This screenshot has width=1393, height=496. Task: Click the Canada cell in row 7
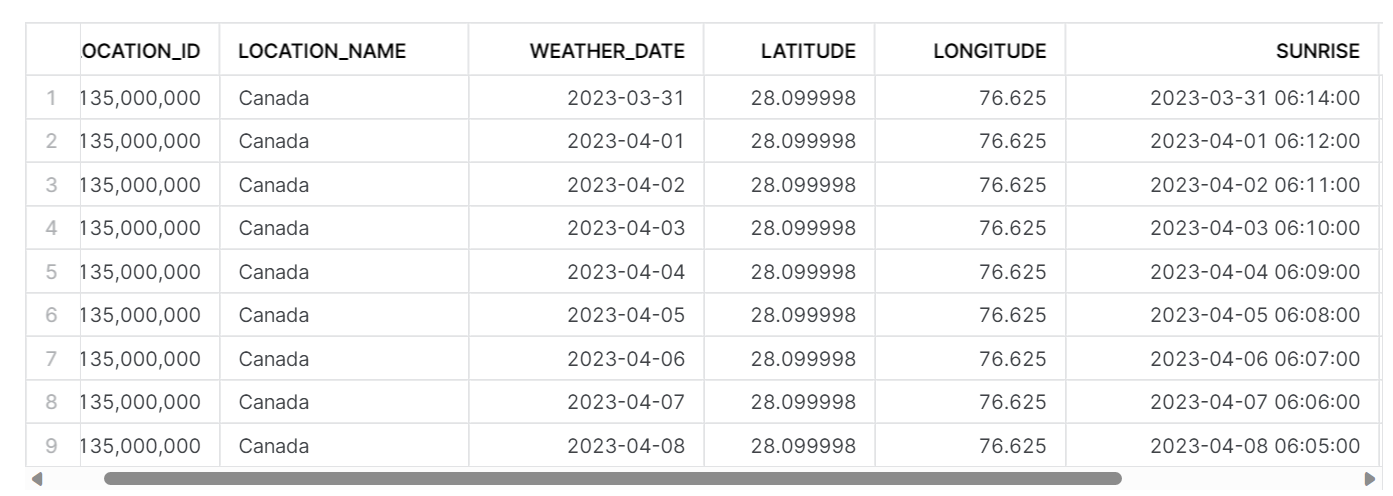click(x=274, y=359)
